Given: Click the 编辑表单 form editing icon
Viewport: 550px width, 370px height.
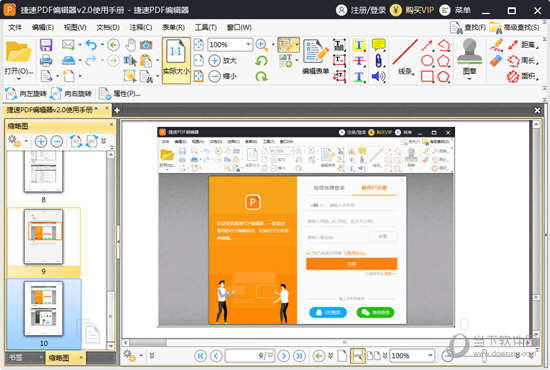Looking at the screenshot, I should (x=316, y=57).
